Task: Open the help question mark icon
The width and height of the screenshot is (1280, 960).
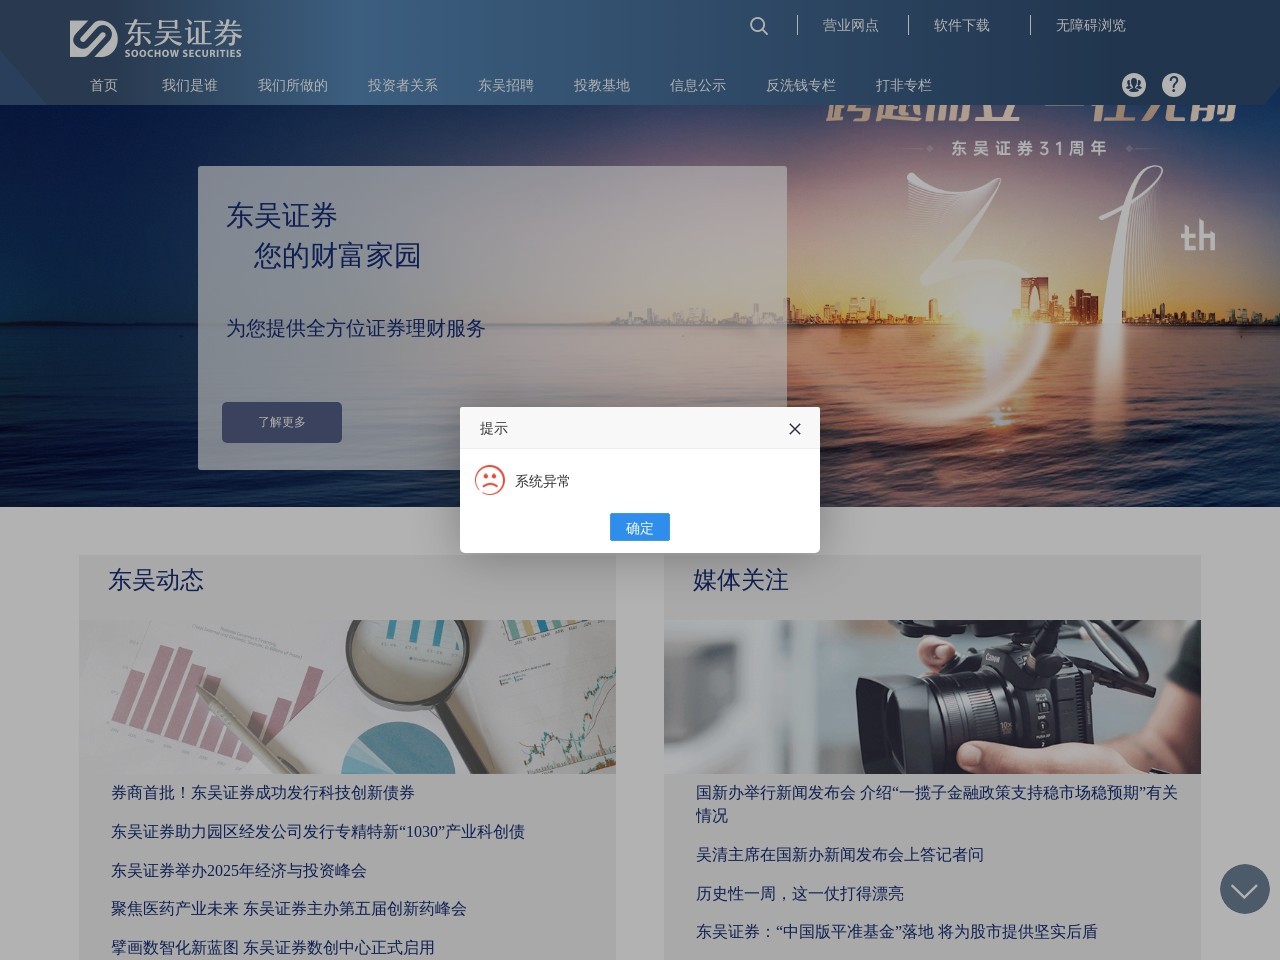Action: pyautogui.click(x=1174, y=85)
